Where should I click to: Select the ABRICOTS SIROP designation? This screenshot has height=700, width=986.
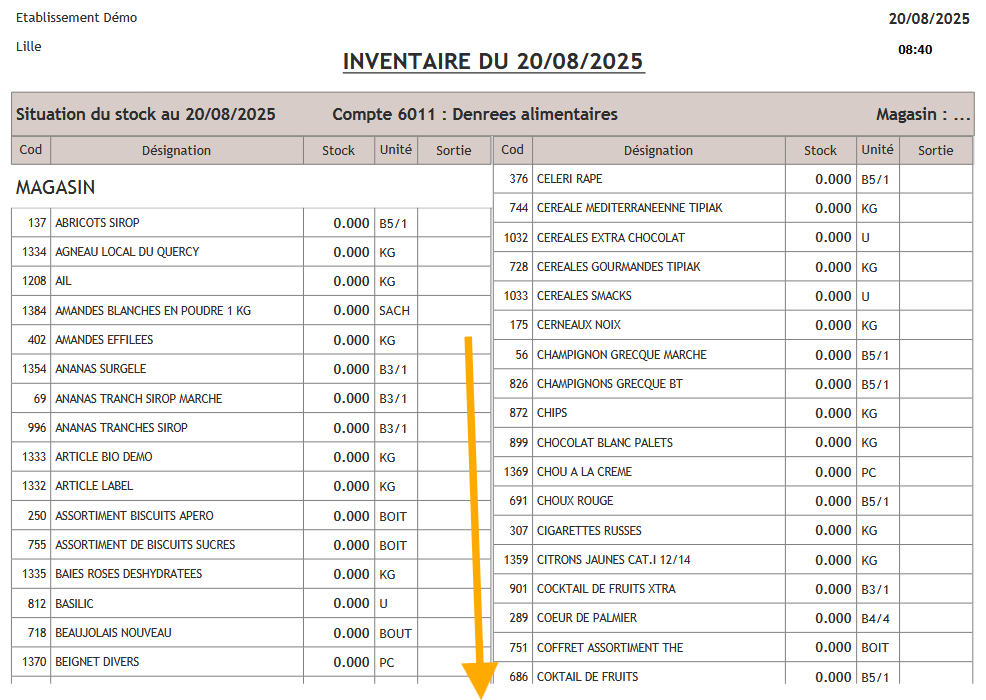coord(97,223)
